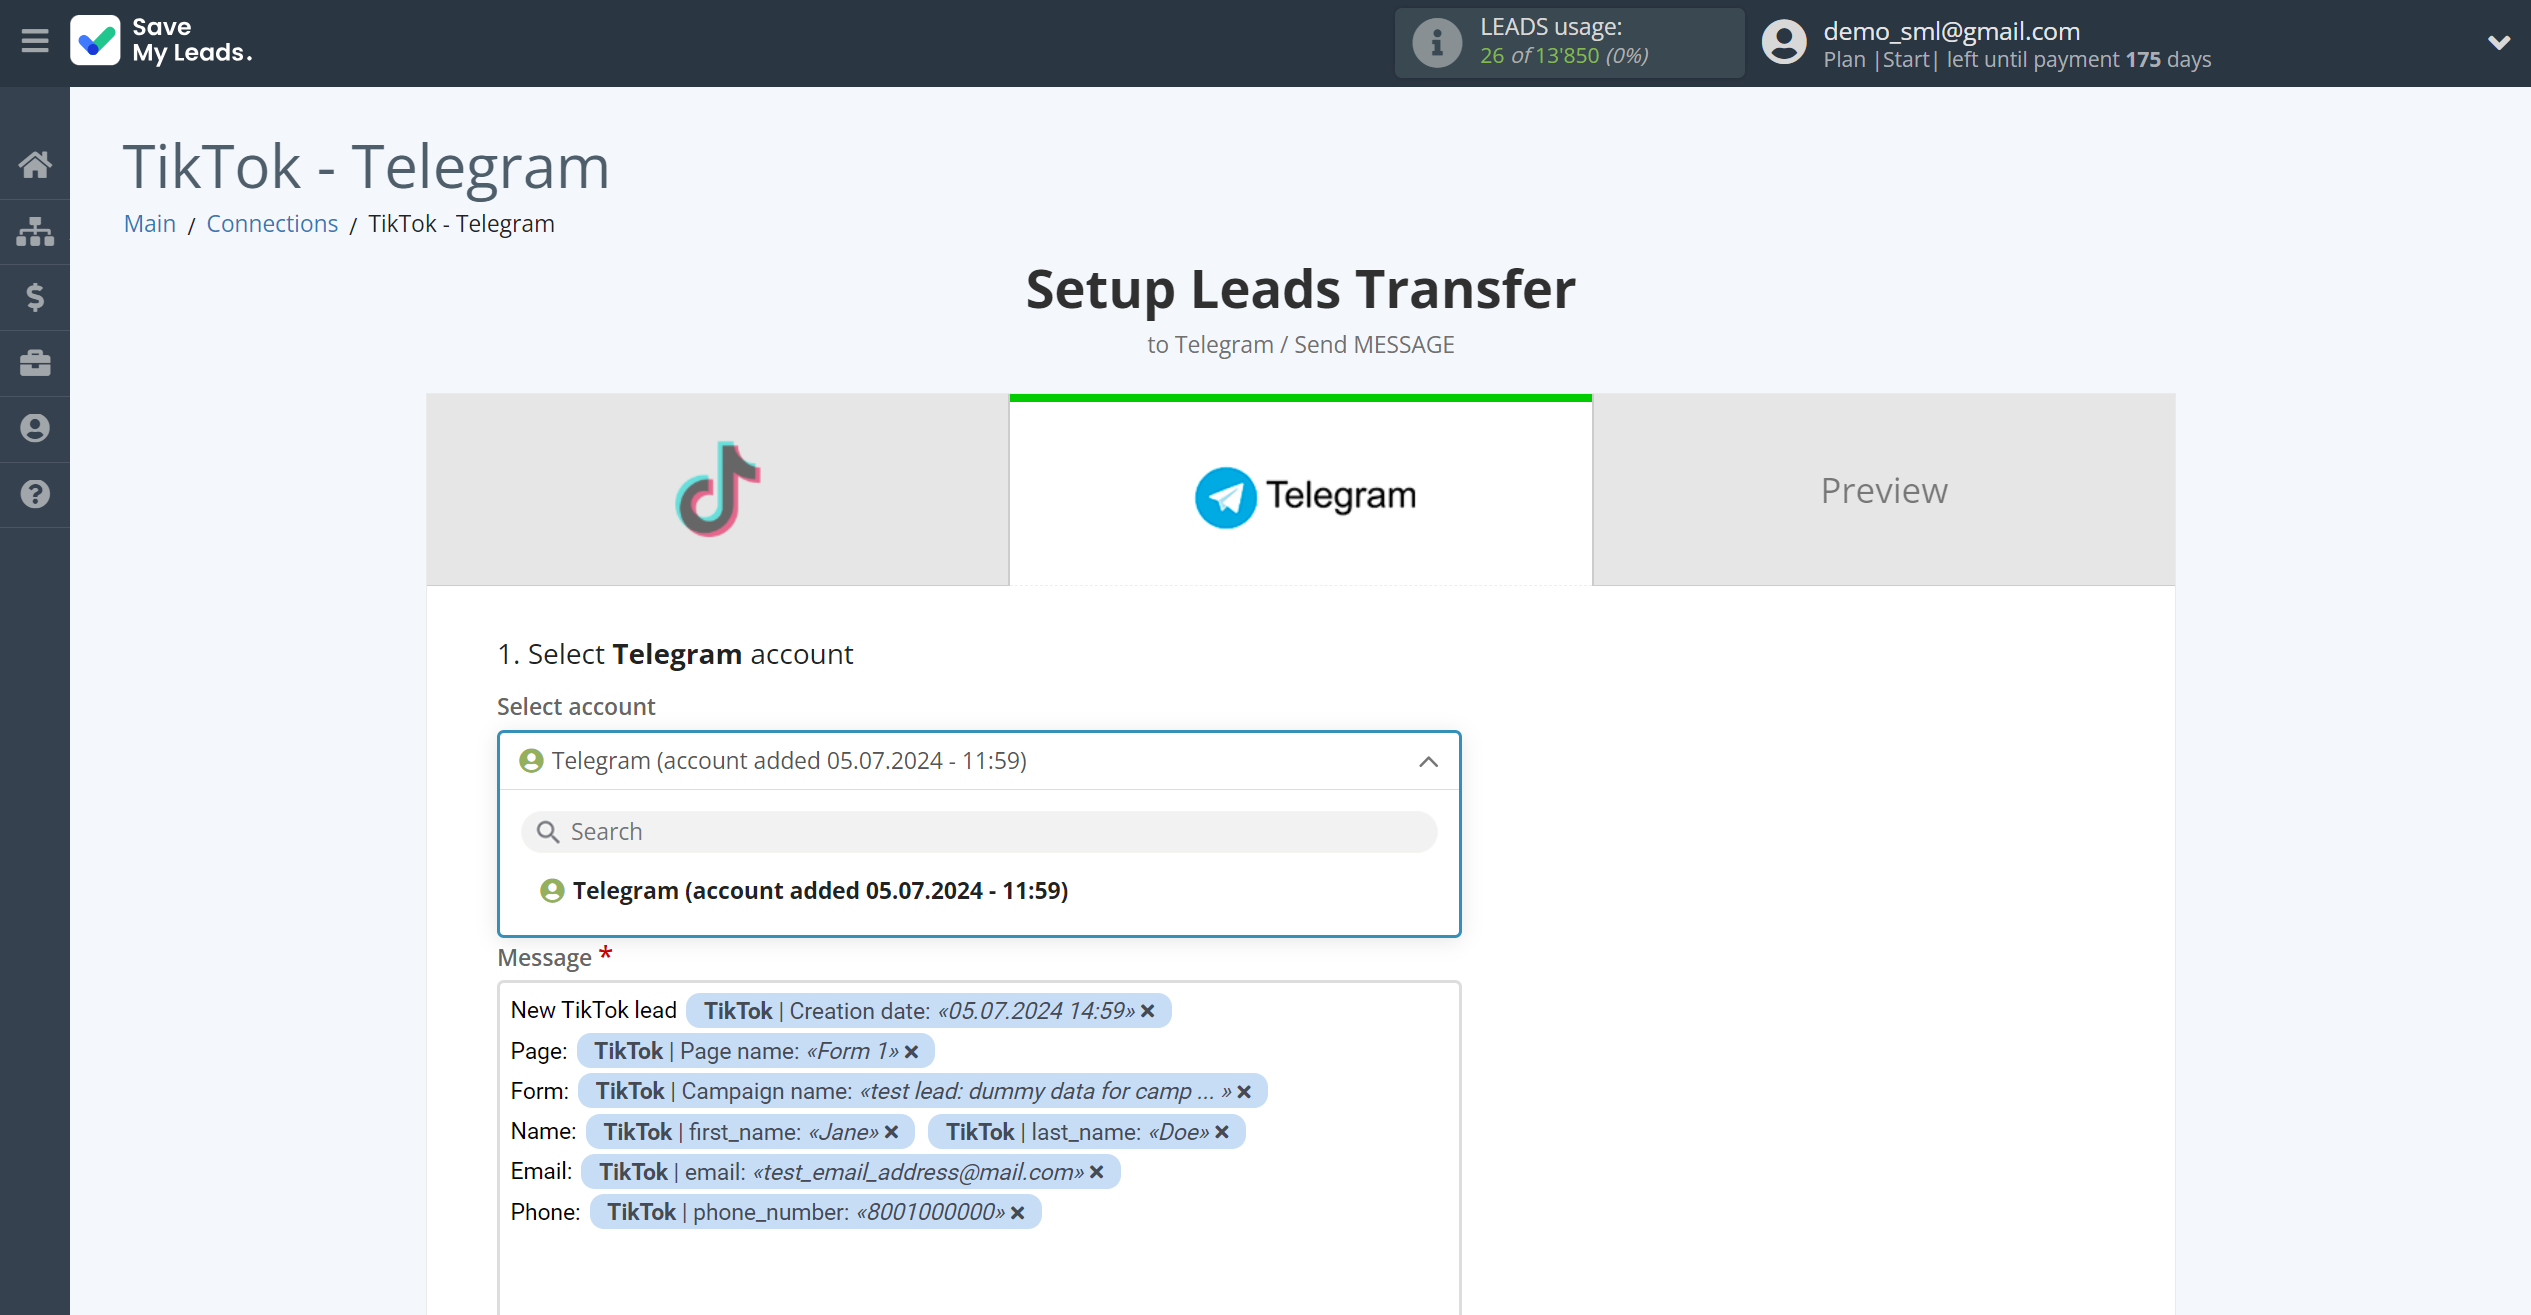Search within the Telegram account selector

pos(979,831)
